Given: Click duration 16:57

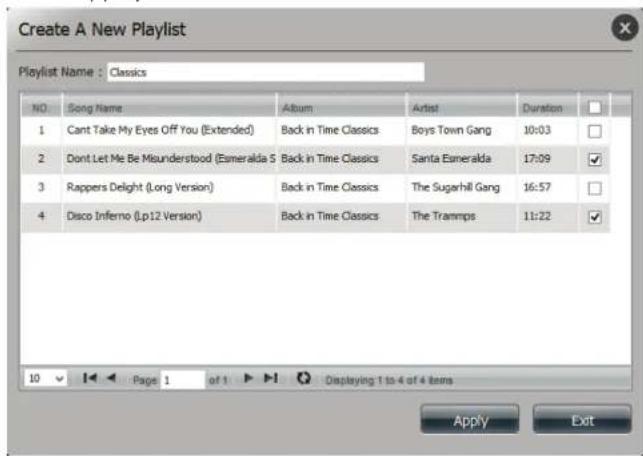Looking at the screenshot, I should 537,187.
